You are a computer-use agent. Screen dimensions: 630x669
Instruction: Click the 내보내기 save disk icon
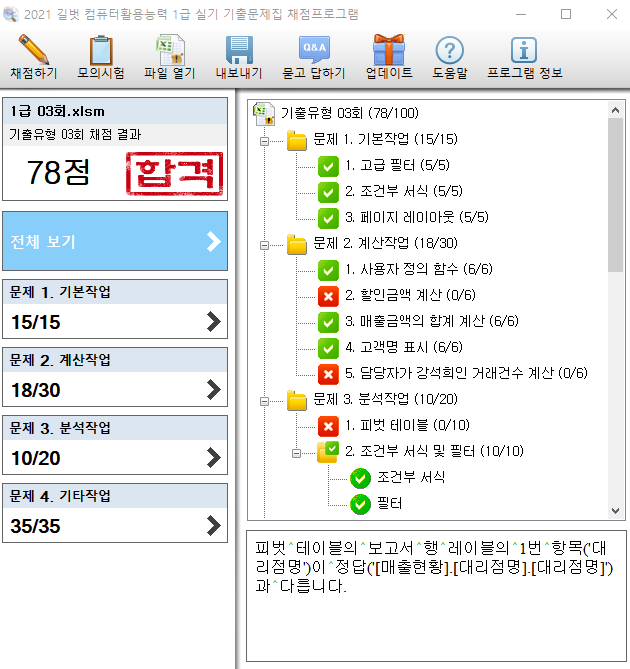click(238, 50)
